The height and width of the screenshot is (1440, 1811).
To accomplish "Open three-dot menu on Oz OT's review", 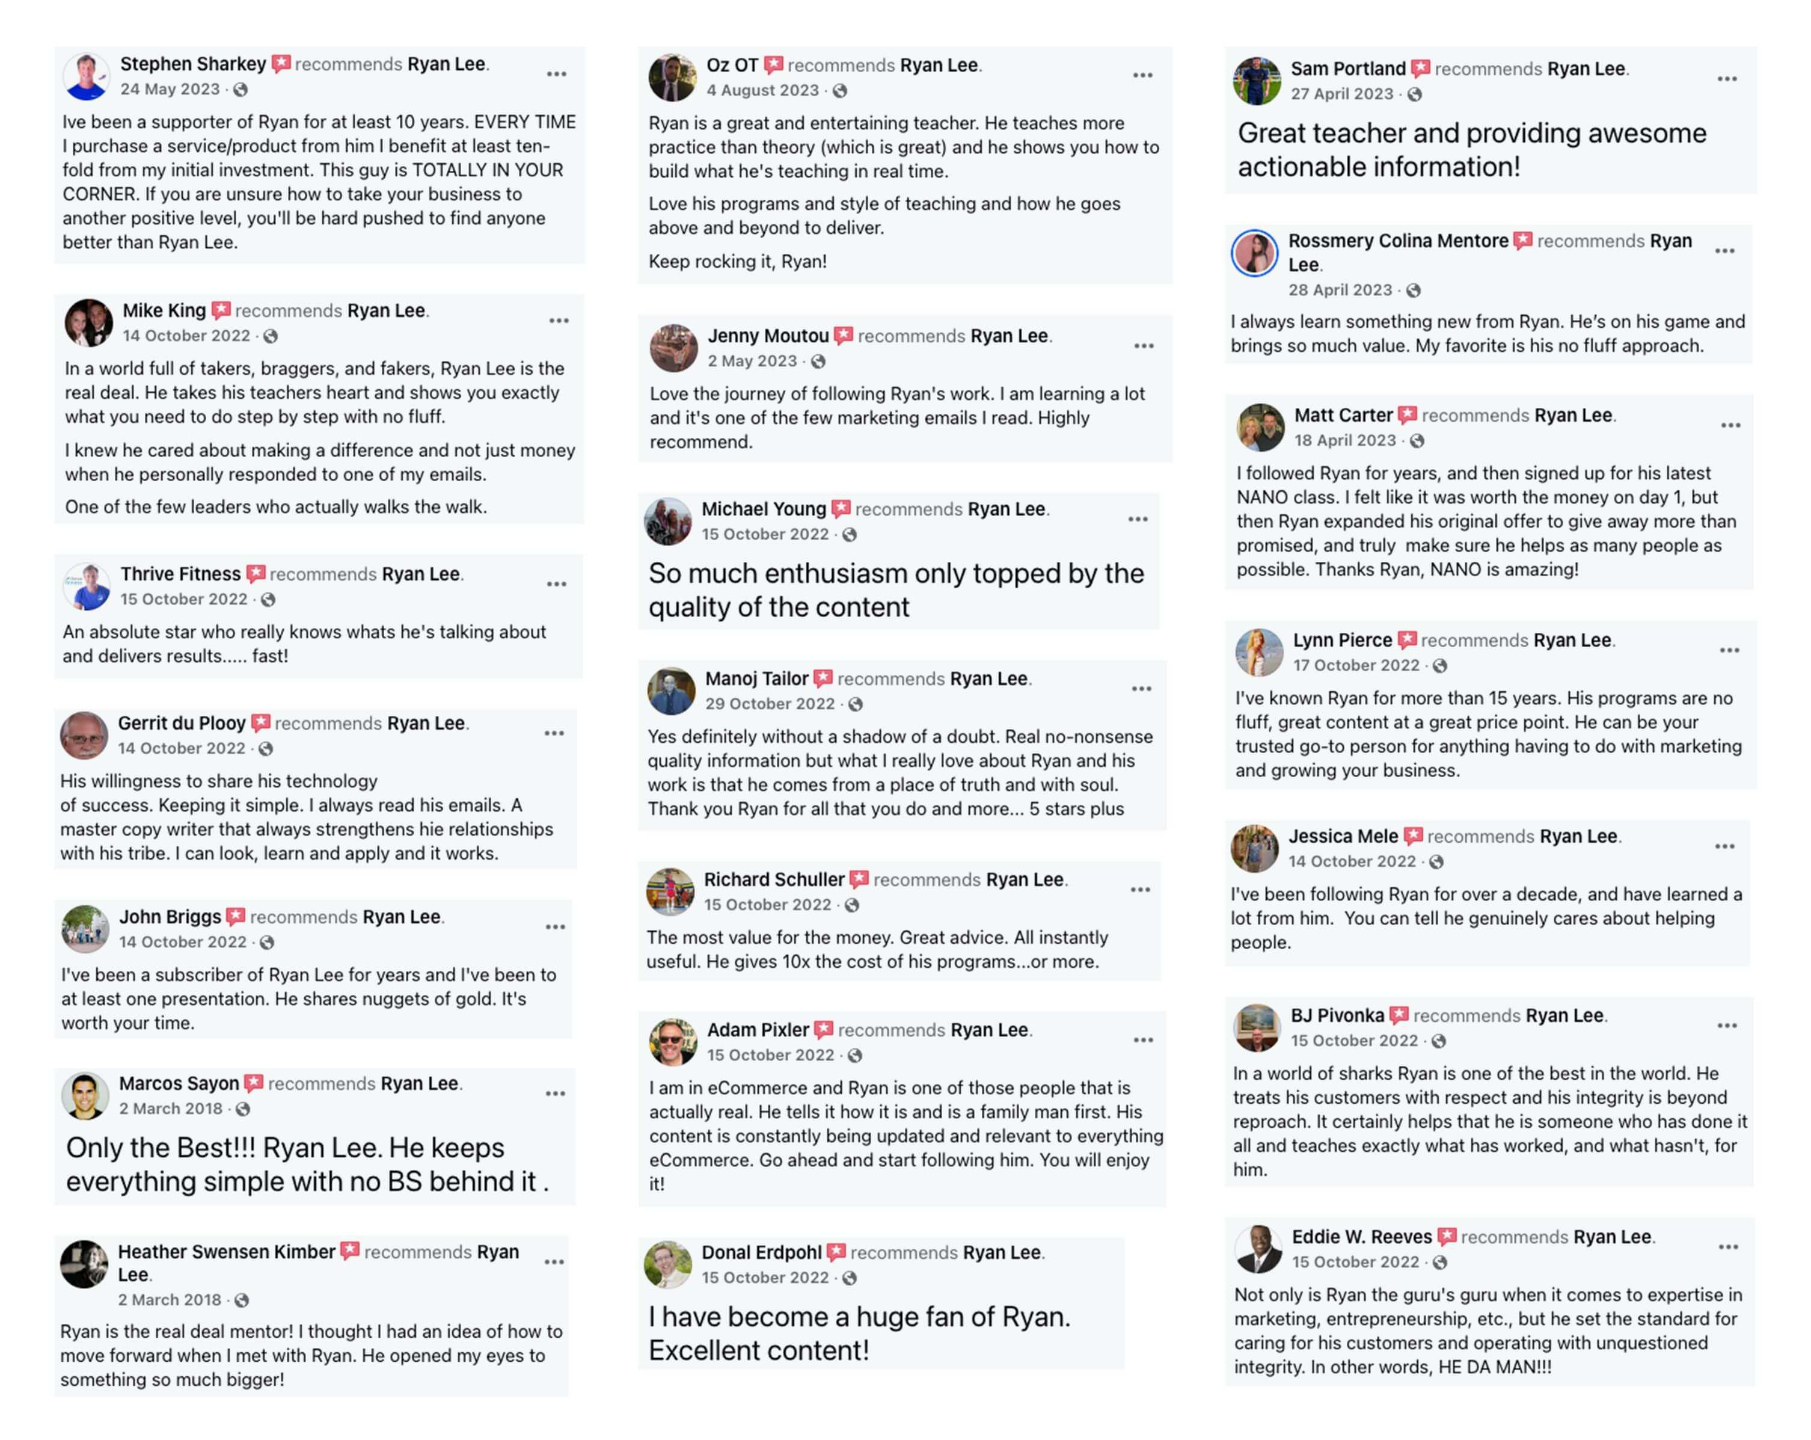I will [1143, 75].
